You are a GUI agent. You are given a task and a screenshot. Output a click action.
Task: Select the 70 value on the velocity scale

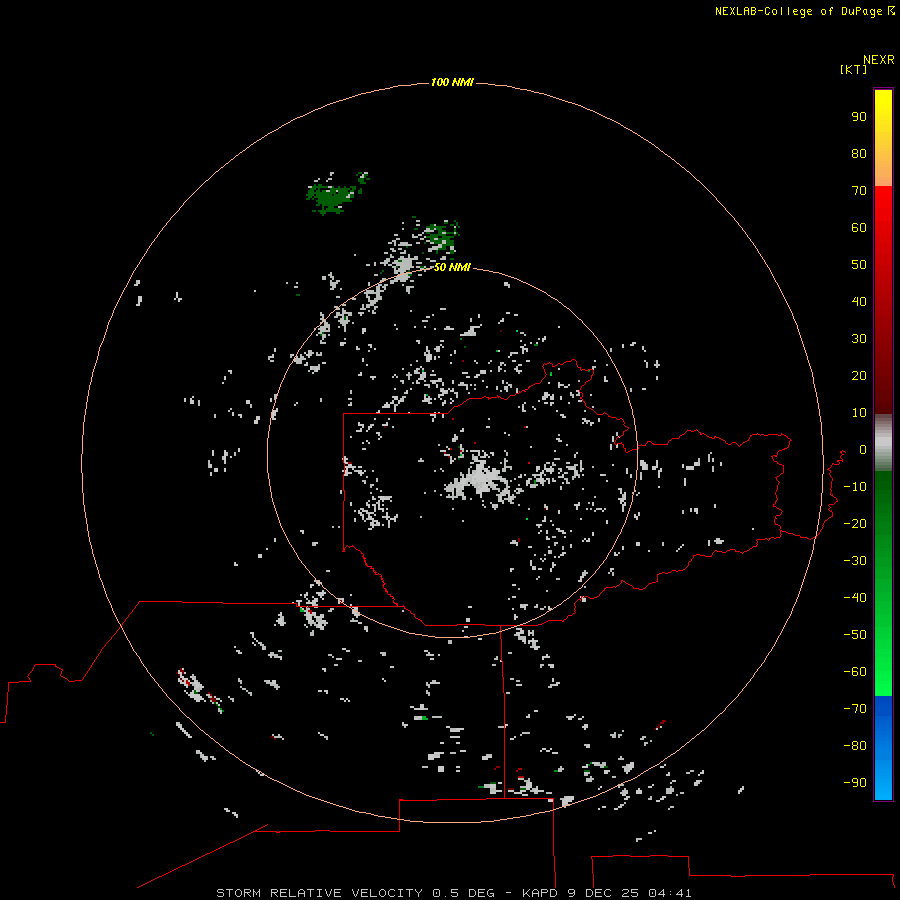[859, 191]
